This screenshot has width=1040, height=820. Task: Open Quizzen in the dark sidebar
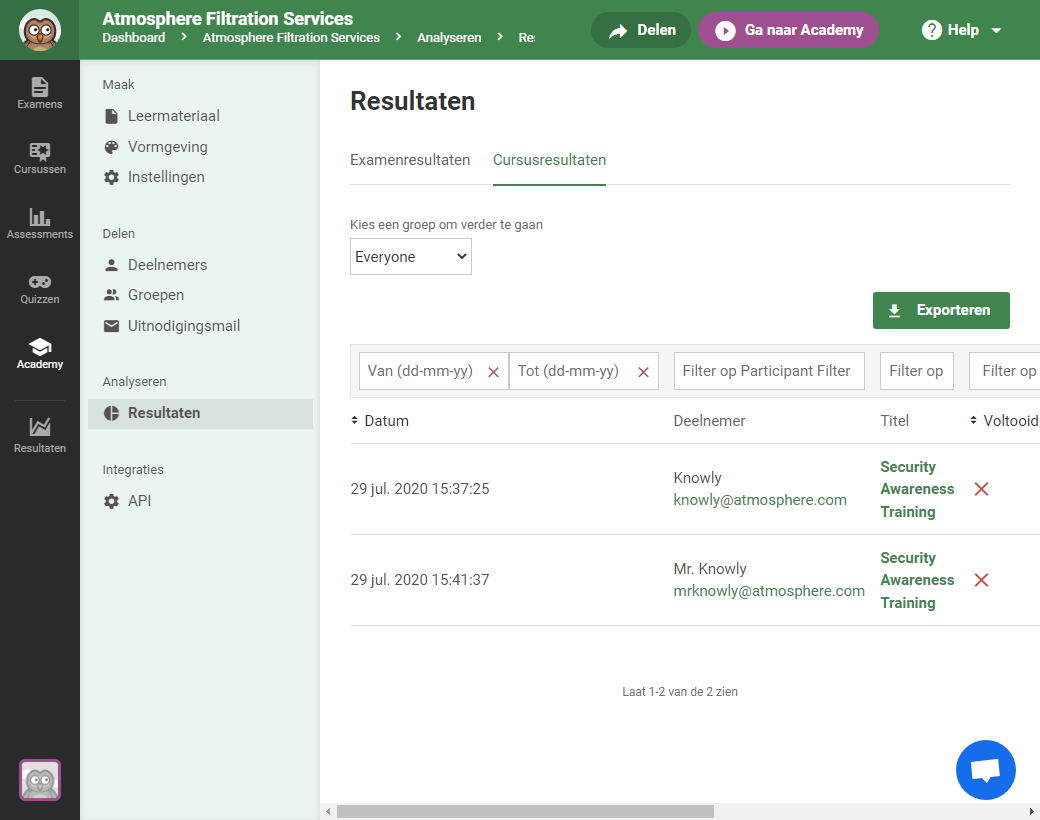tap(40, 288)
